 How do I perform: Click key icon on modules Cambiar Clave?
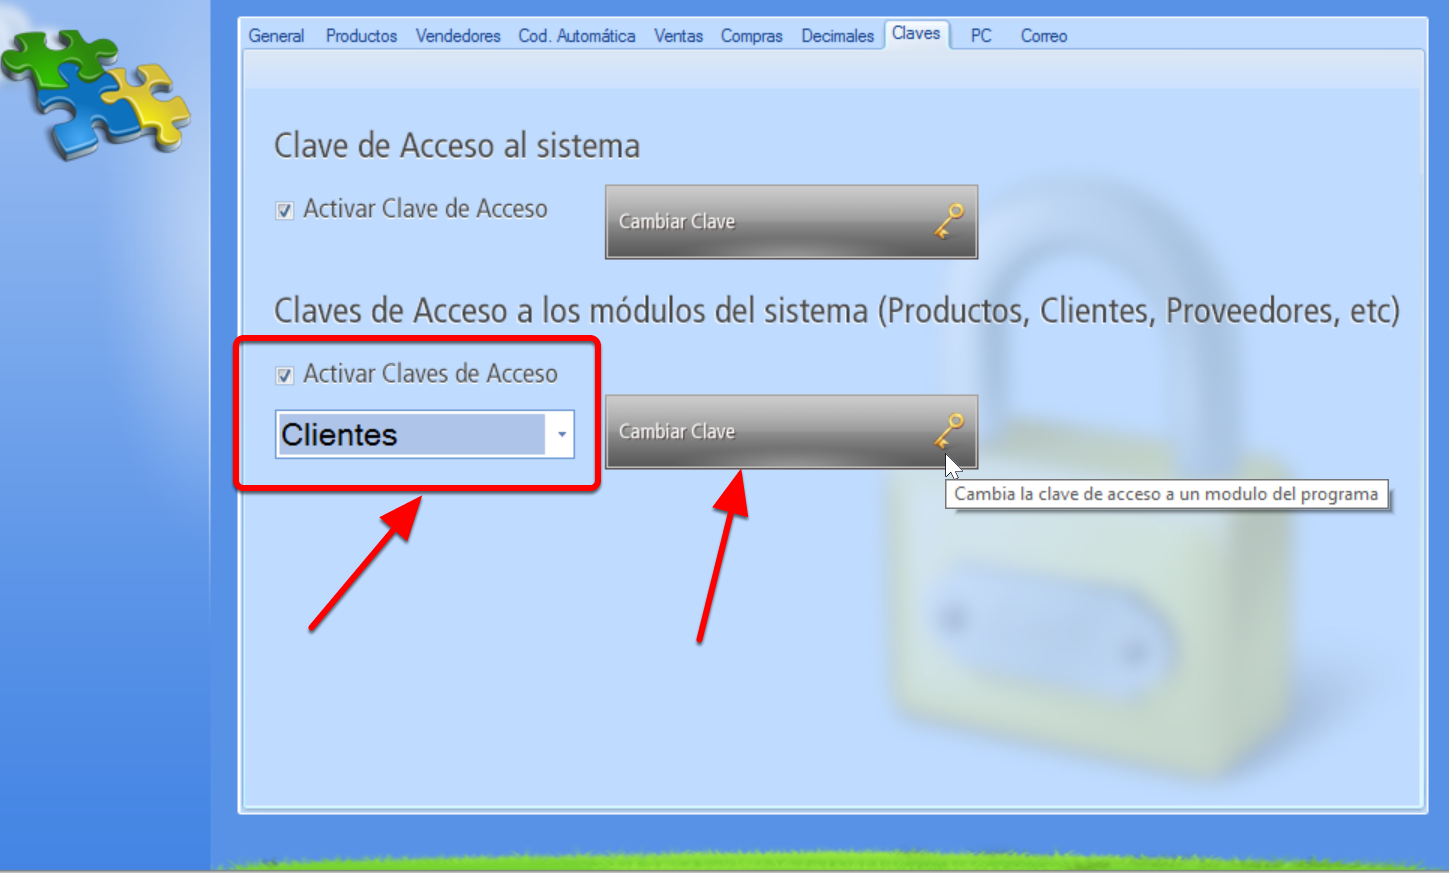[948, 430]
